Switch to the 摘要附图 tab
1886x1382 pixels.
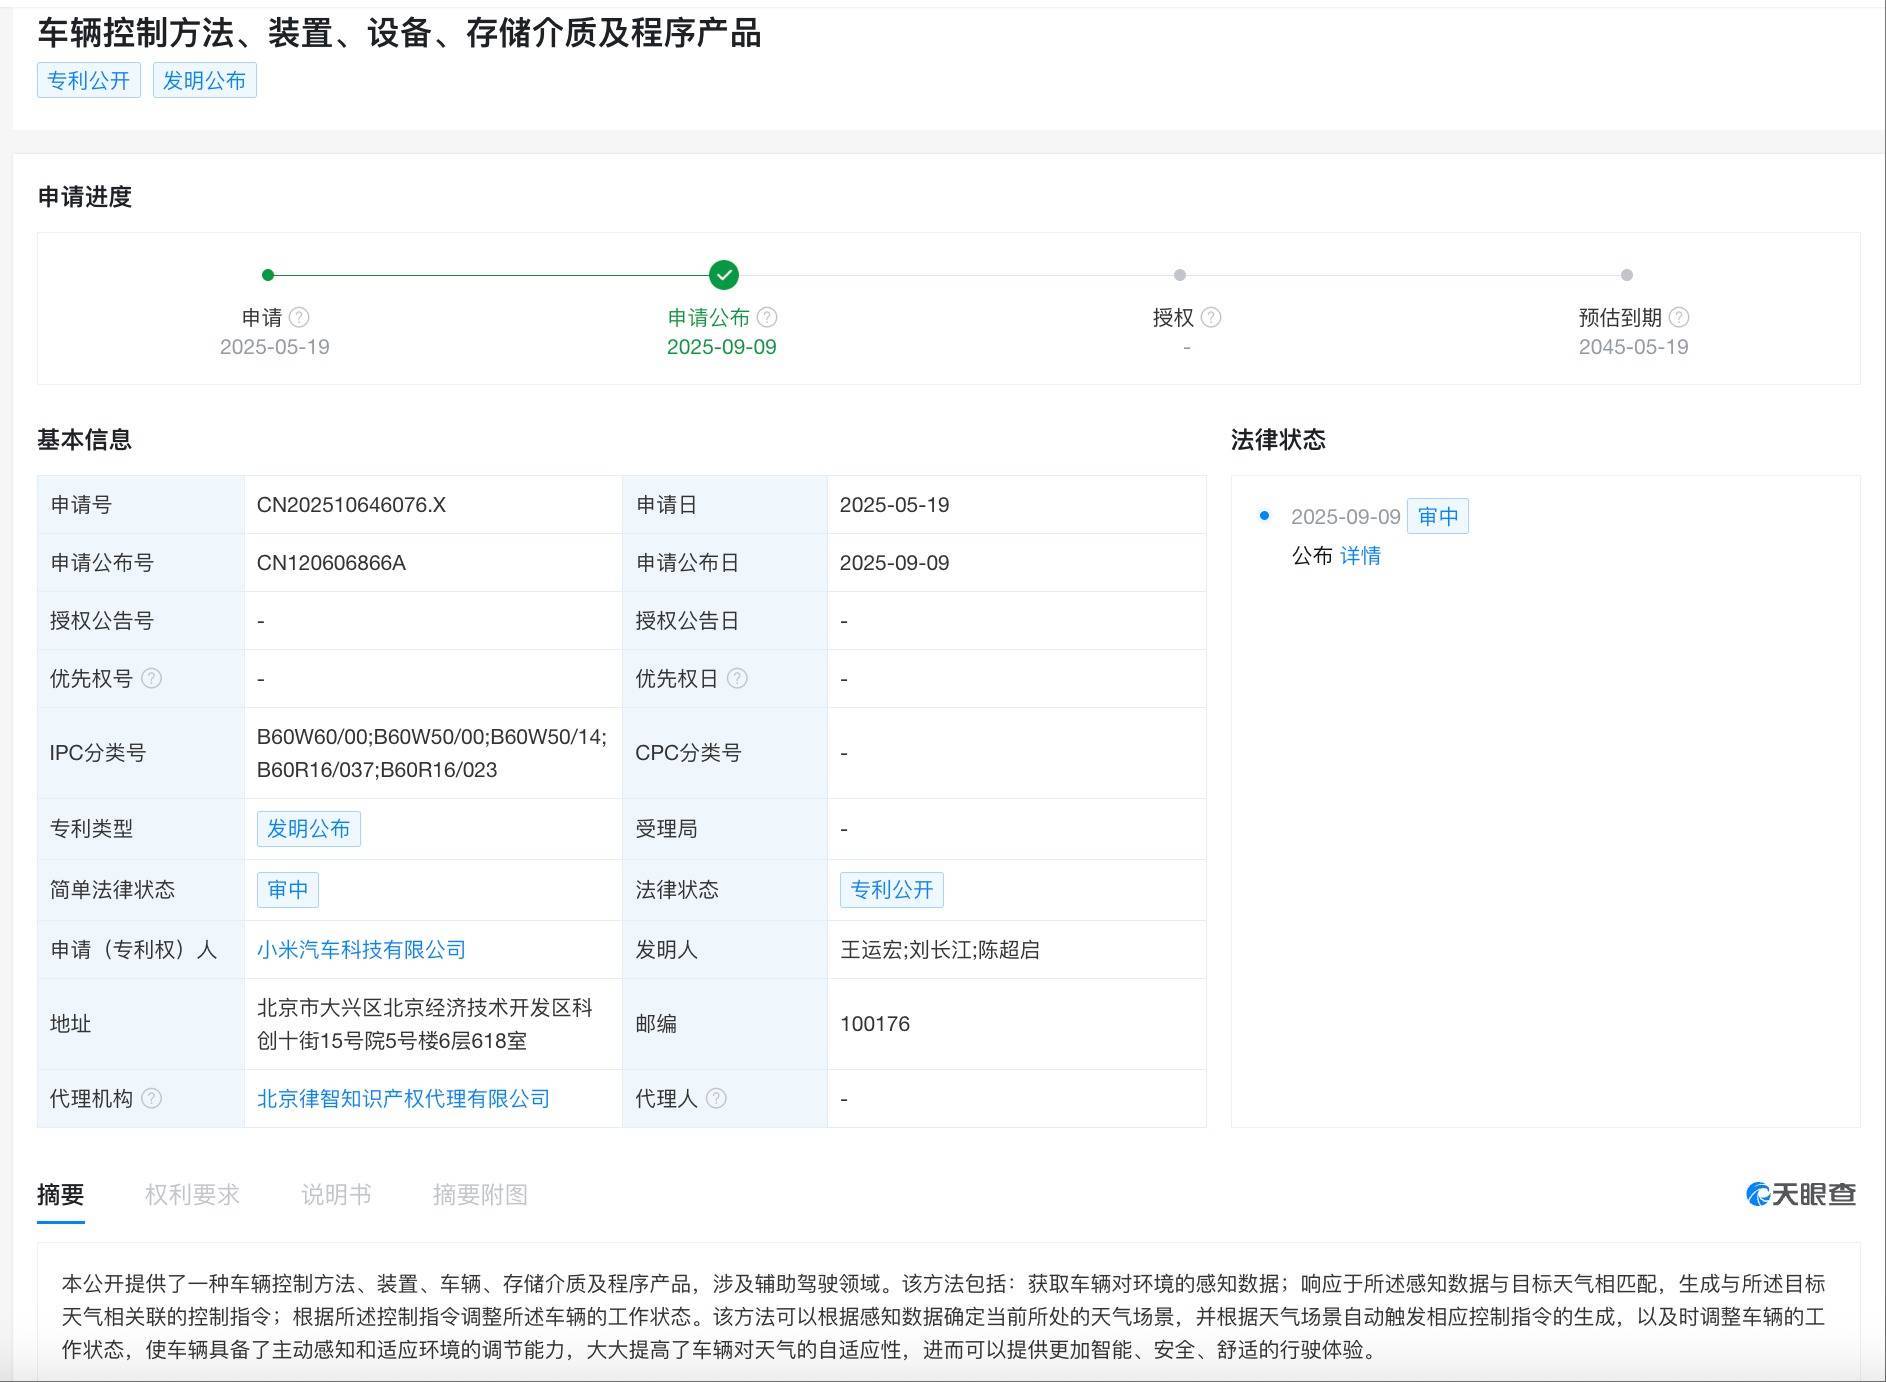point(481,1193)
